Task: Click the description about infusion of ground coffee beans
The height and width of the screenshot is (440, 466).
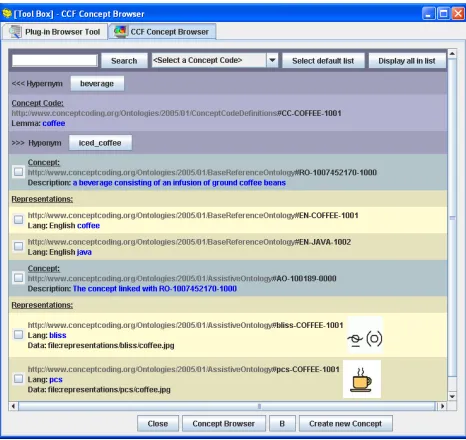Action: pos(179,183)
